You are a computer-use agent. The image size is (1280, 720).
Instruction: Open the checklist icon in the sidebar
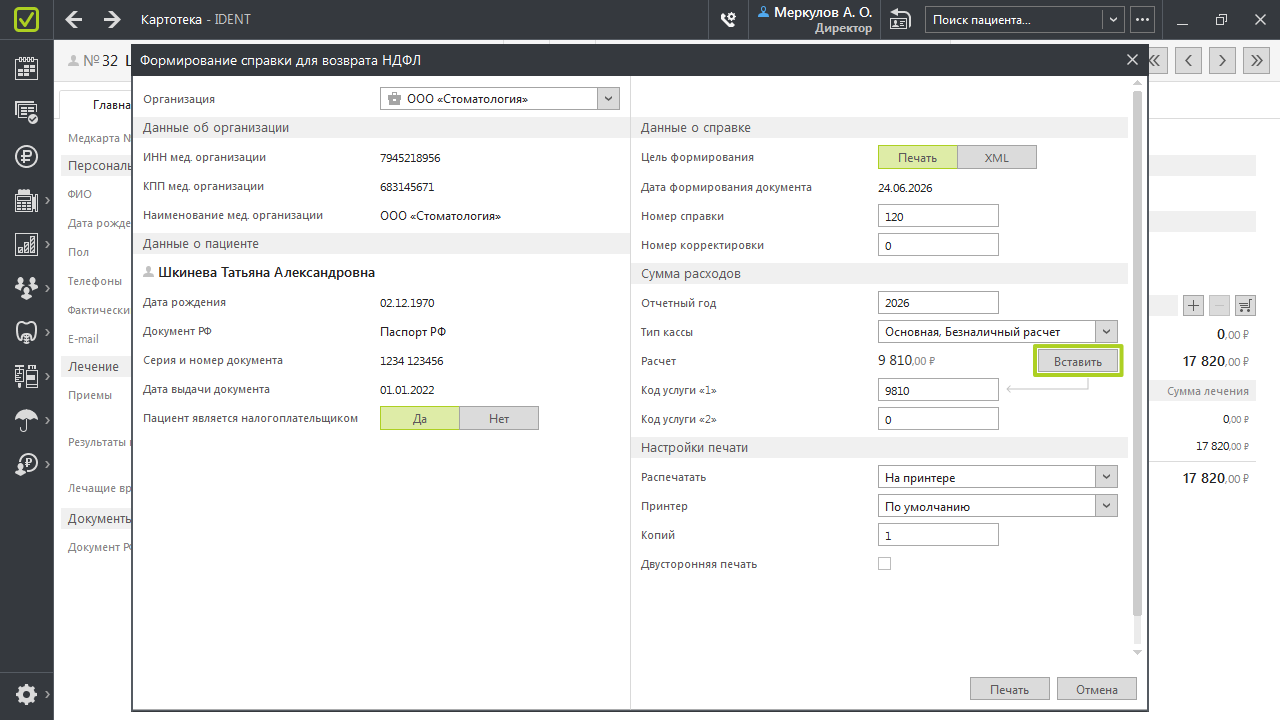(26, 112)
